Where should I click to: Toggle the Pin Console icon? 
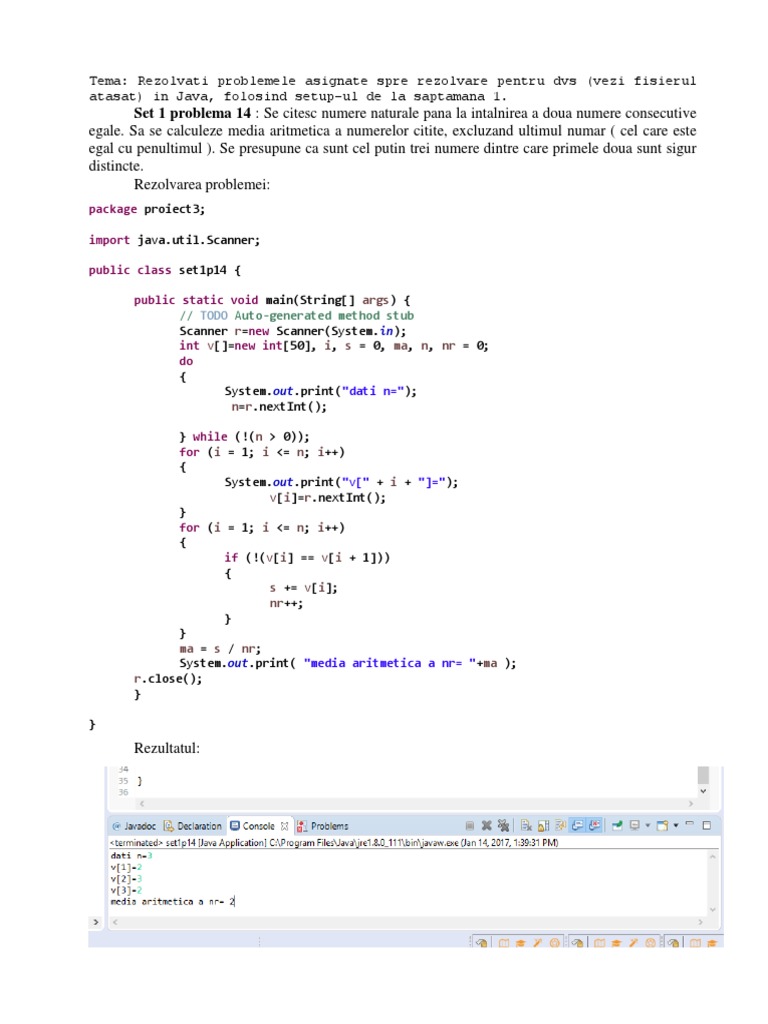coord(617,825)
